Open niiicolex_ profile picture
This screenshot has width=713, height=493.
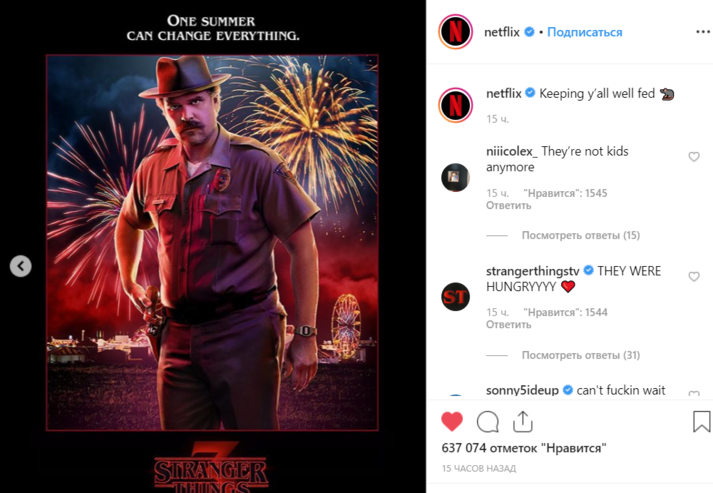coord(455,177)
